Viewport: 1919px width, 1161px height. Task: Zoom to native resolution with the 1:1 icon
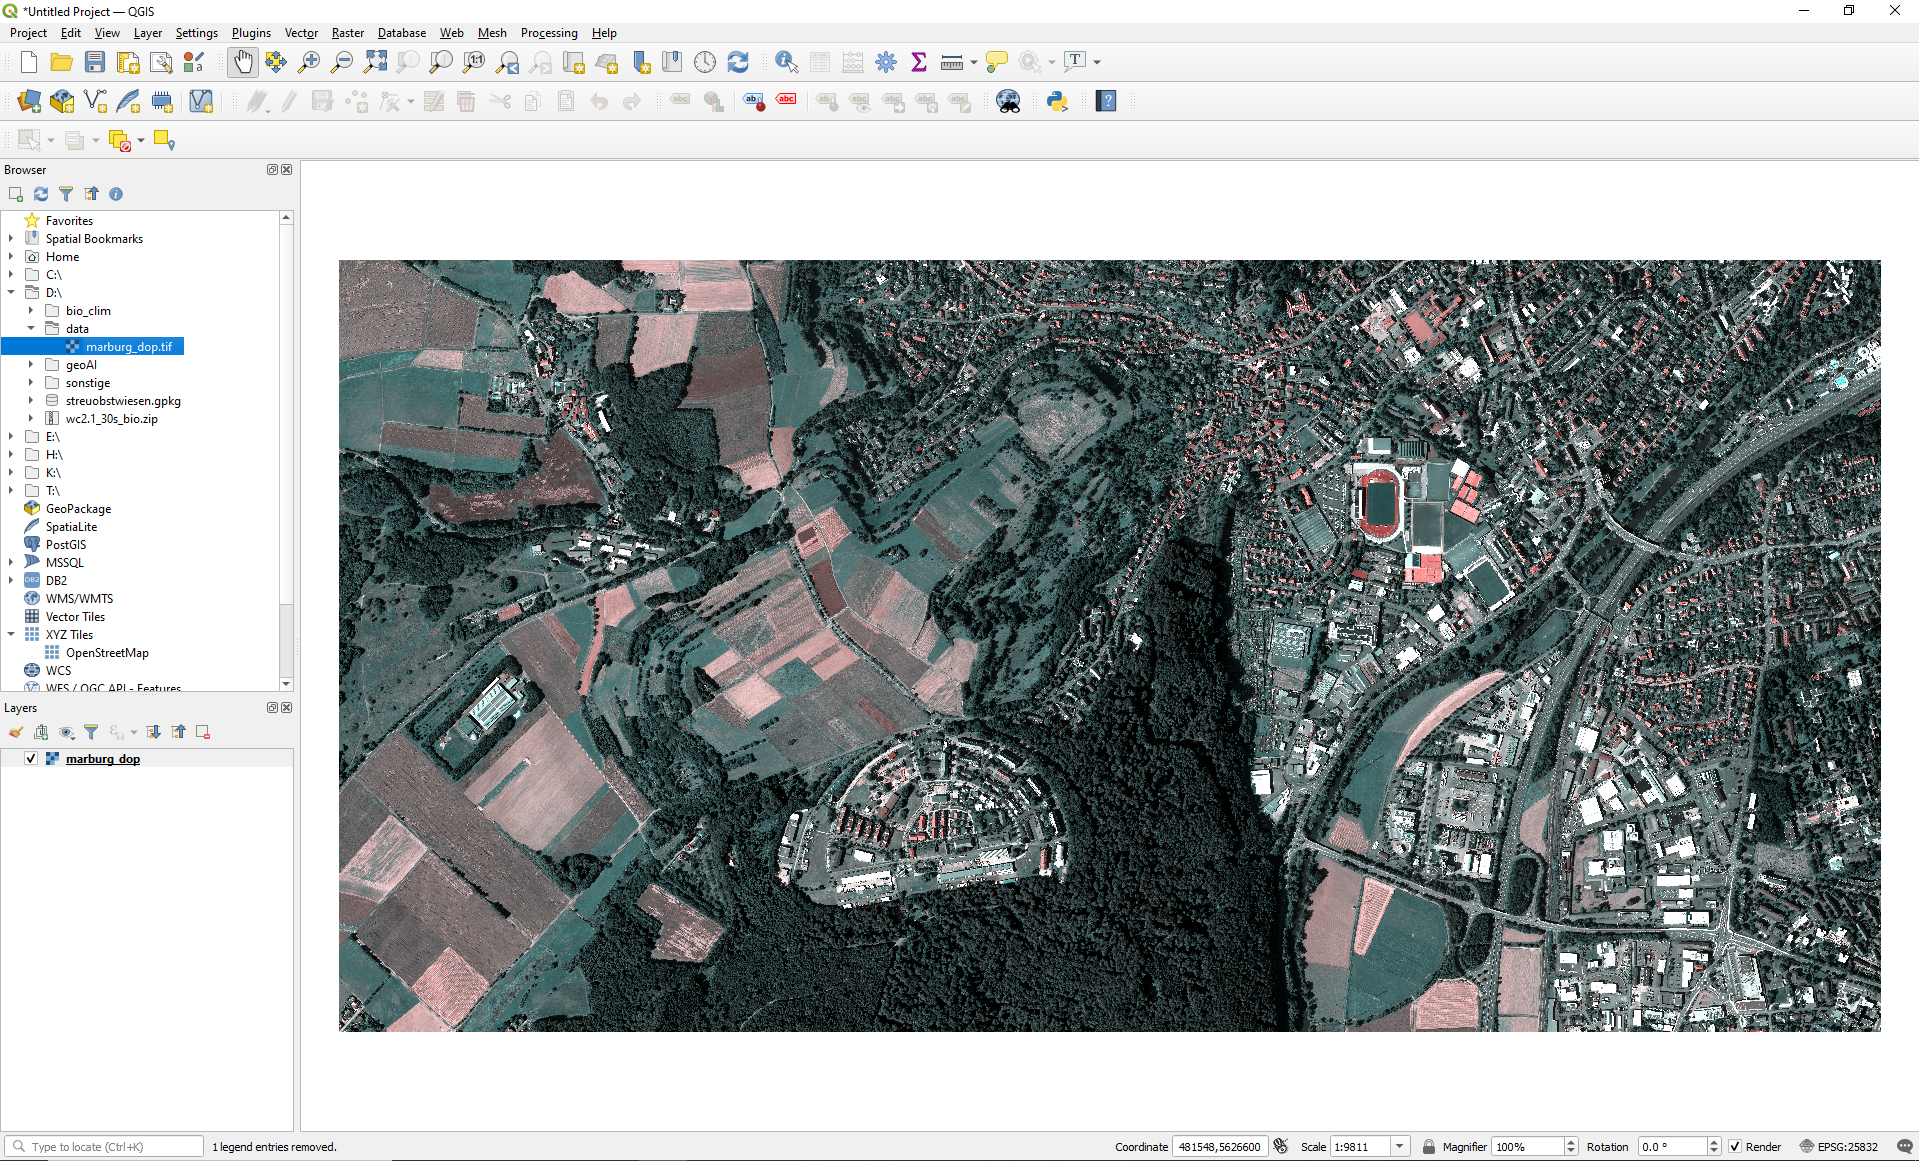474,62
